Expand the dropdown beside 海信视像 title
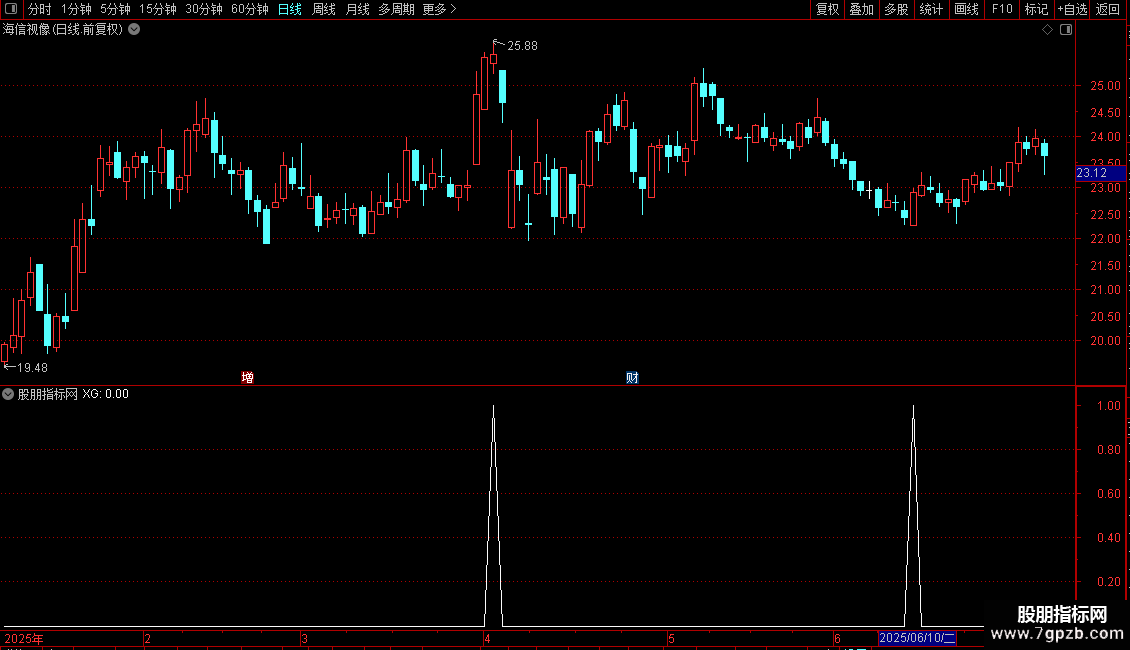This screenshot has width=1130, height=650. click(134, 29)
